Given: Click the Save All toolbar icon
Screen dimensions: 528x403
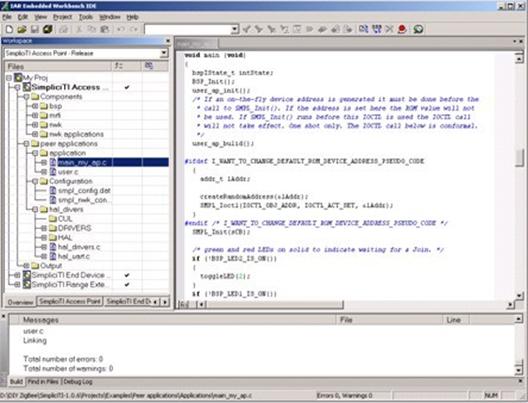Looking at the screenshot, I should pyautogui.click(x=47, y=29).
